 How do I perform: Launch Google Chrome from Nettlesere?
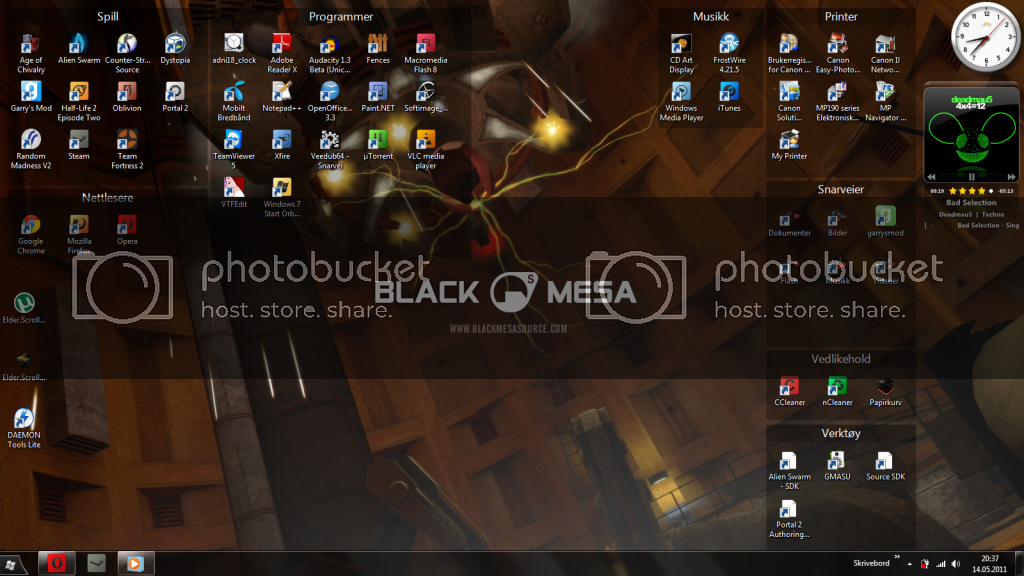(x=31, y=226)
